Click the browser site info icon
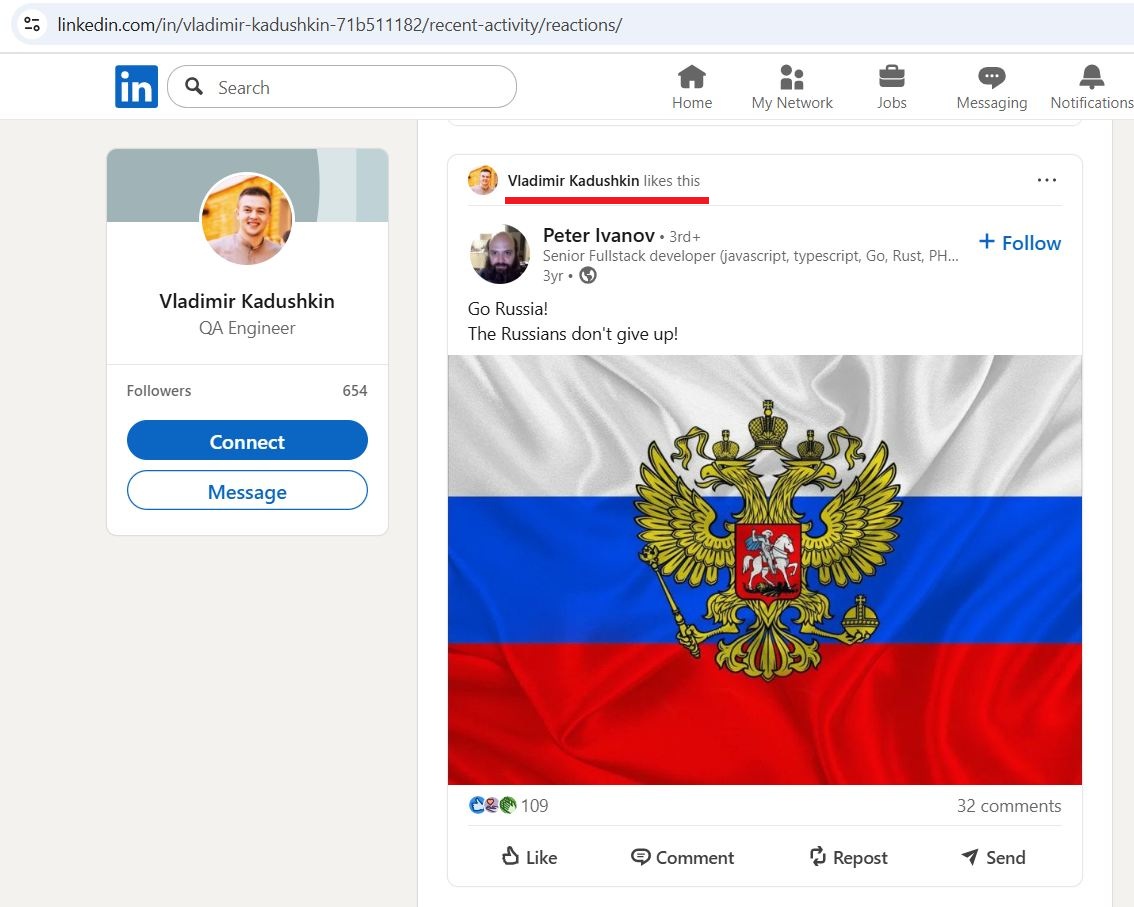Image resolution: width=1134 pixels, height=907 pixels. 32,25
